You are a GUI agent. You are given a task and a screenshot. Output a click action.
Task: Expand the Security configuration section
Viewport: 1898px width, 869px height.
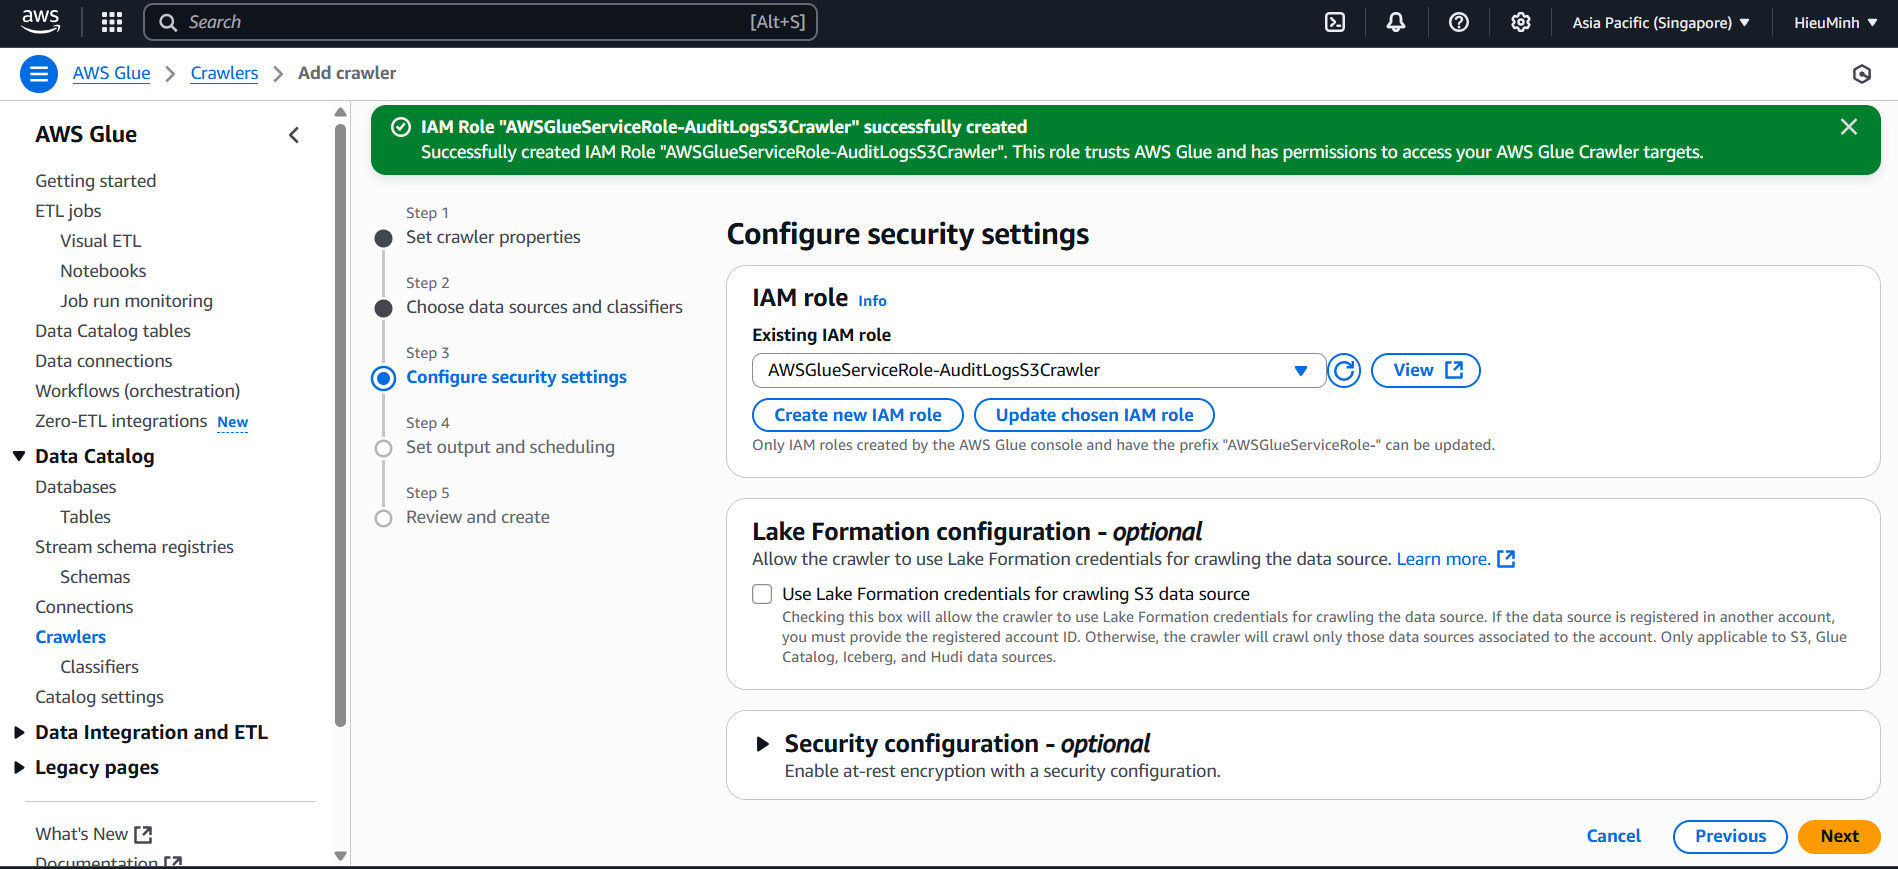(x=762, y=744)
